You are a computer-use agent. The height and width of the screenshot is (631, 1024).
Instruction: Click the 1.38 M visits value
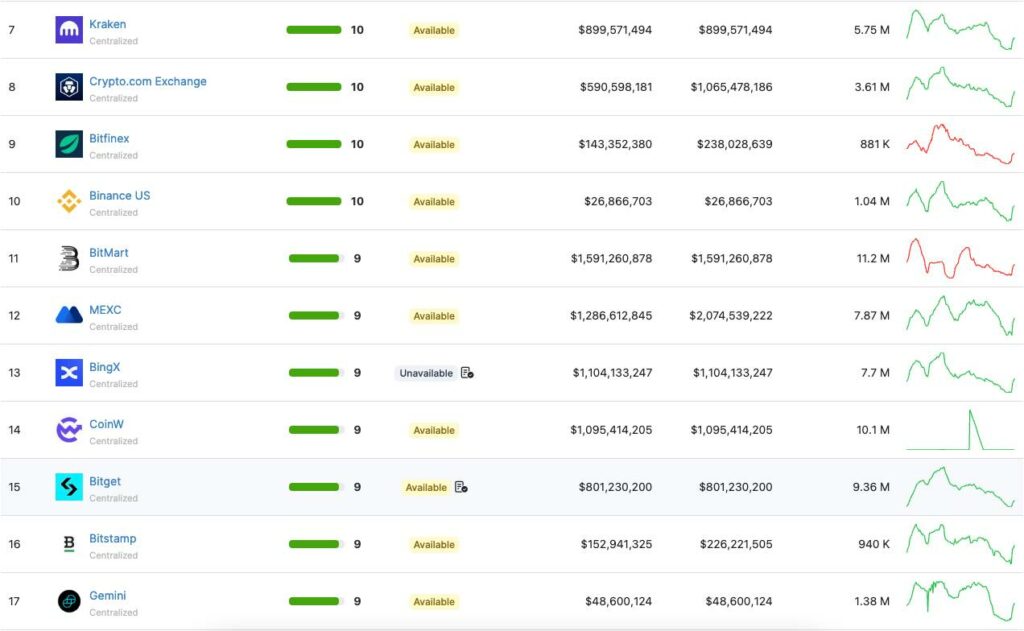click(872, 601)
